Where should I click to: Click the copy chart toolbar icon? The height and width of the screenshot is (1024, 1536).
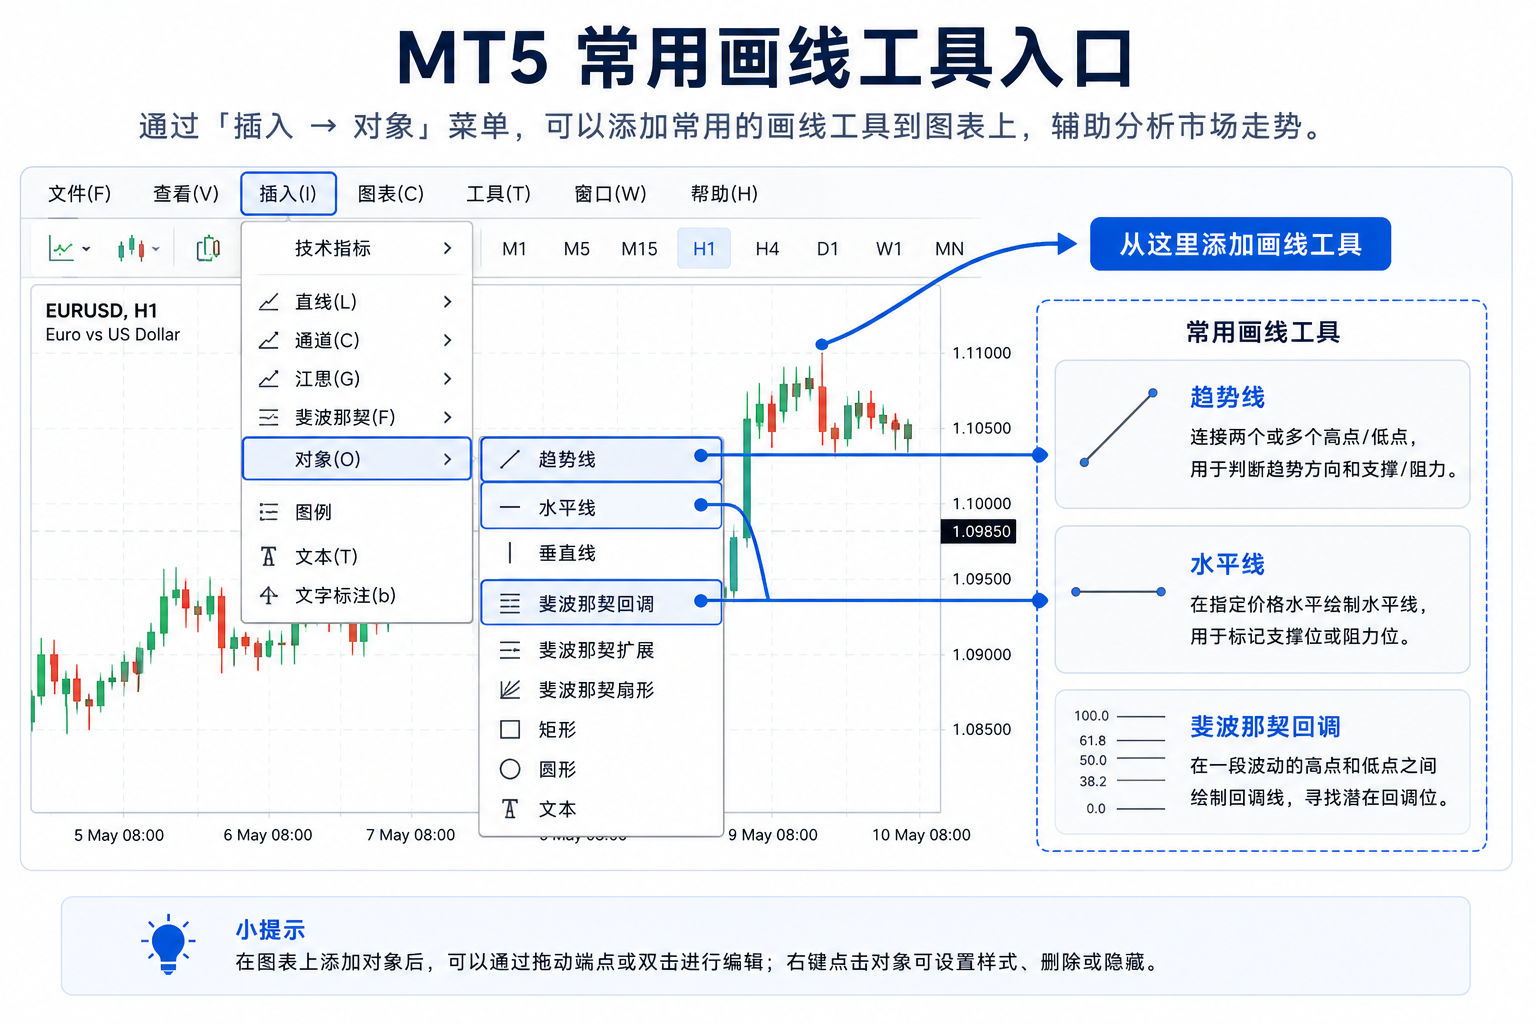point(208,248)
